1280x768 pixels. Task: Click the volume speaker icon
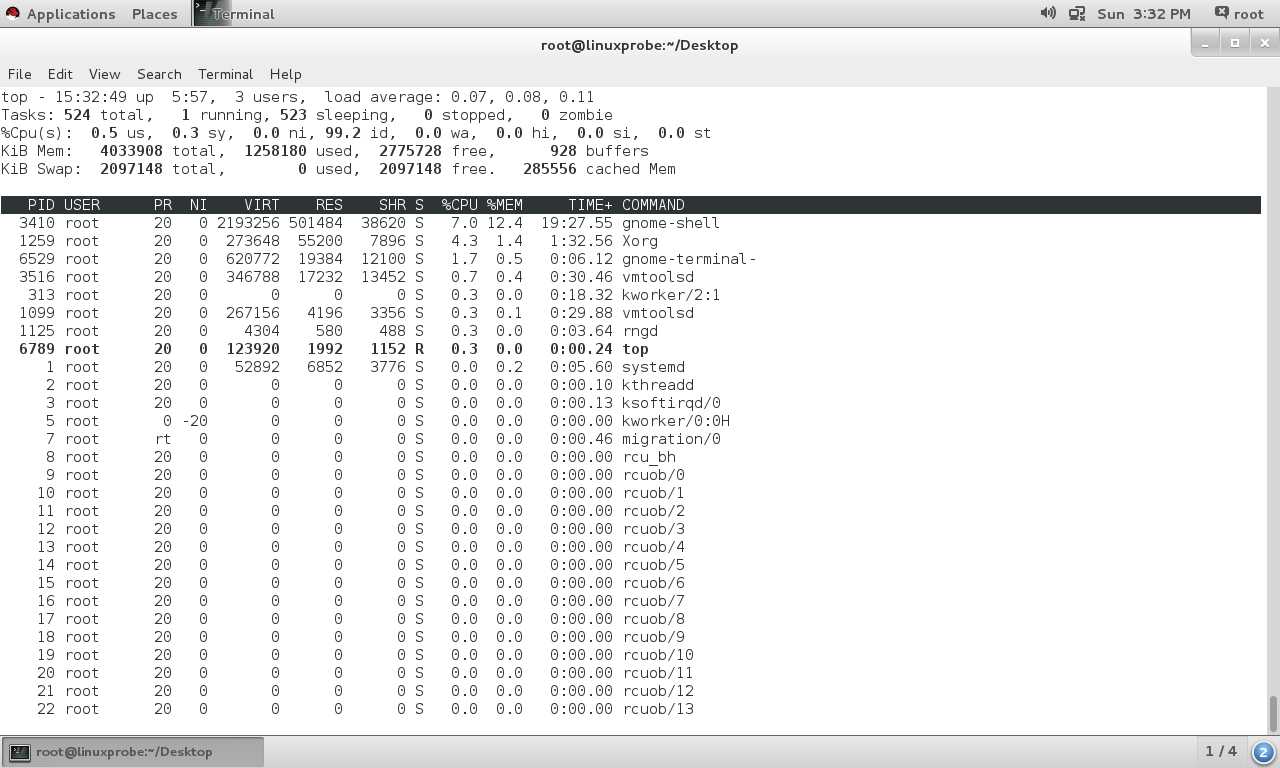1048,13
